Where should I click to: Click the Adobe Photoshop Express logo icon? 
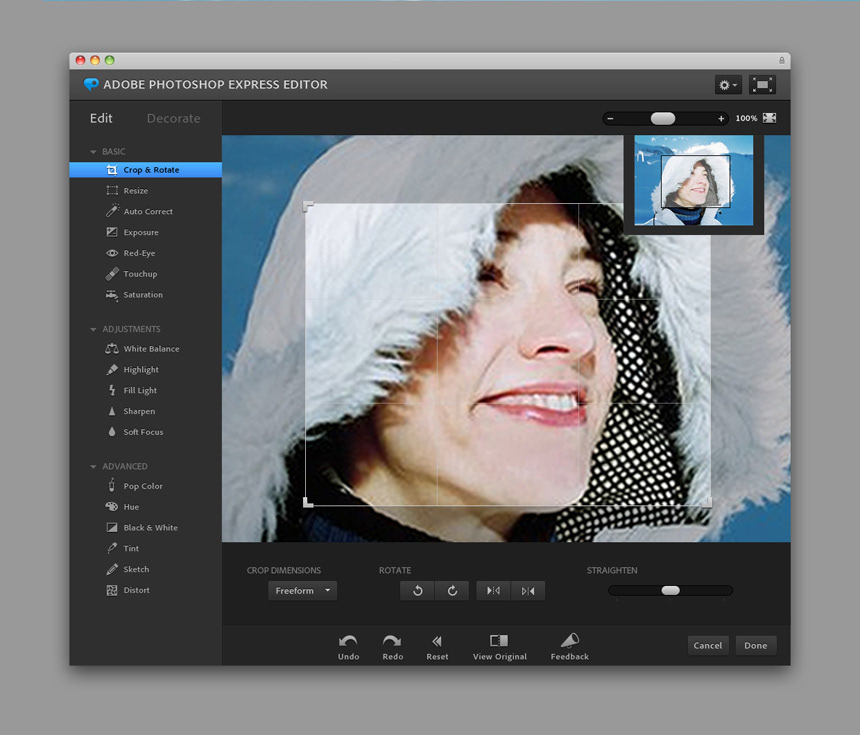(x=90, y=84)
